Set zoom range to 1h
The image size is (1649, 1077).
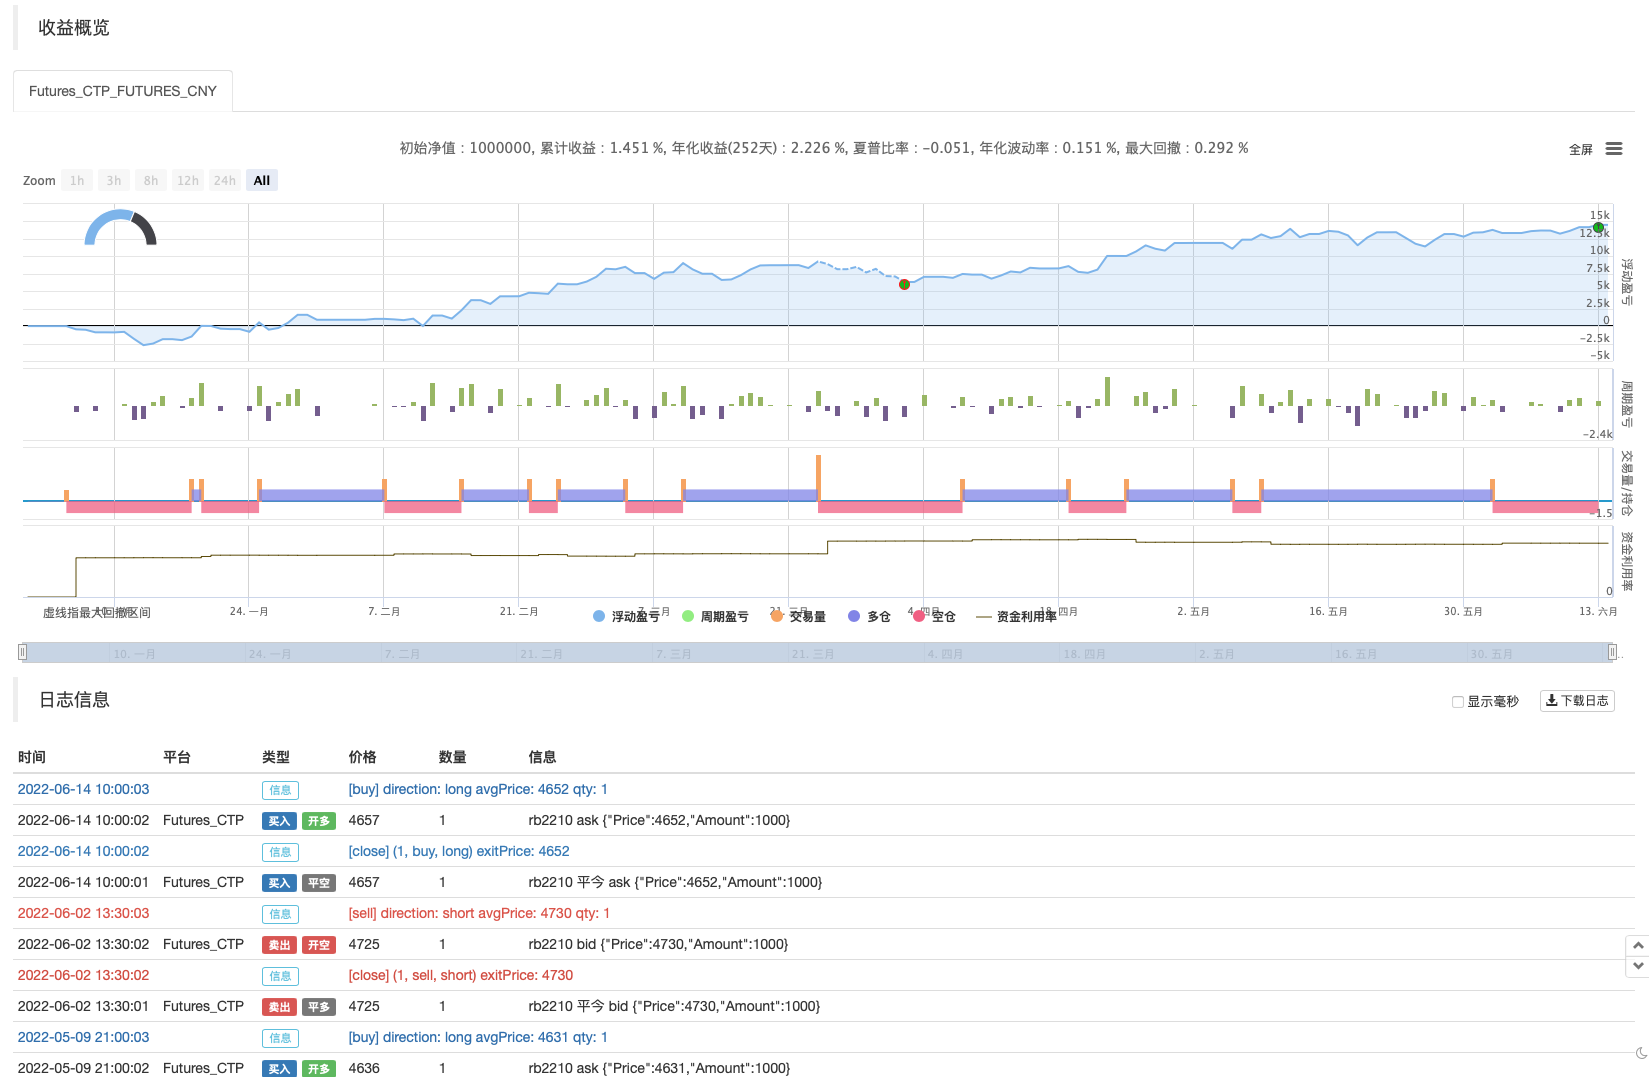pos(77,181)
